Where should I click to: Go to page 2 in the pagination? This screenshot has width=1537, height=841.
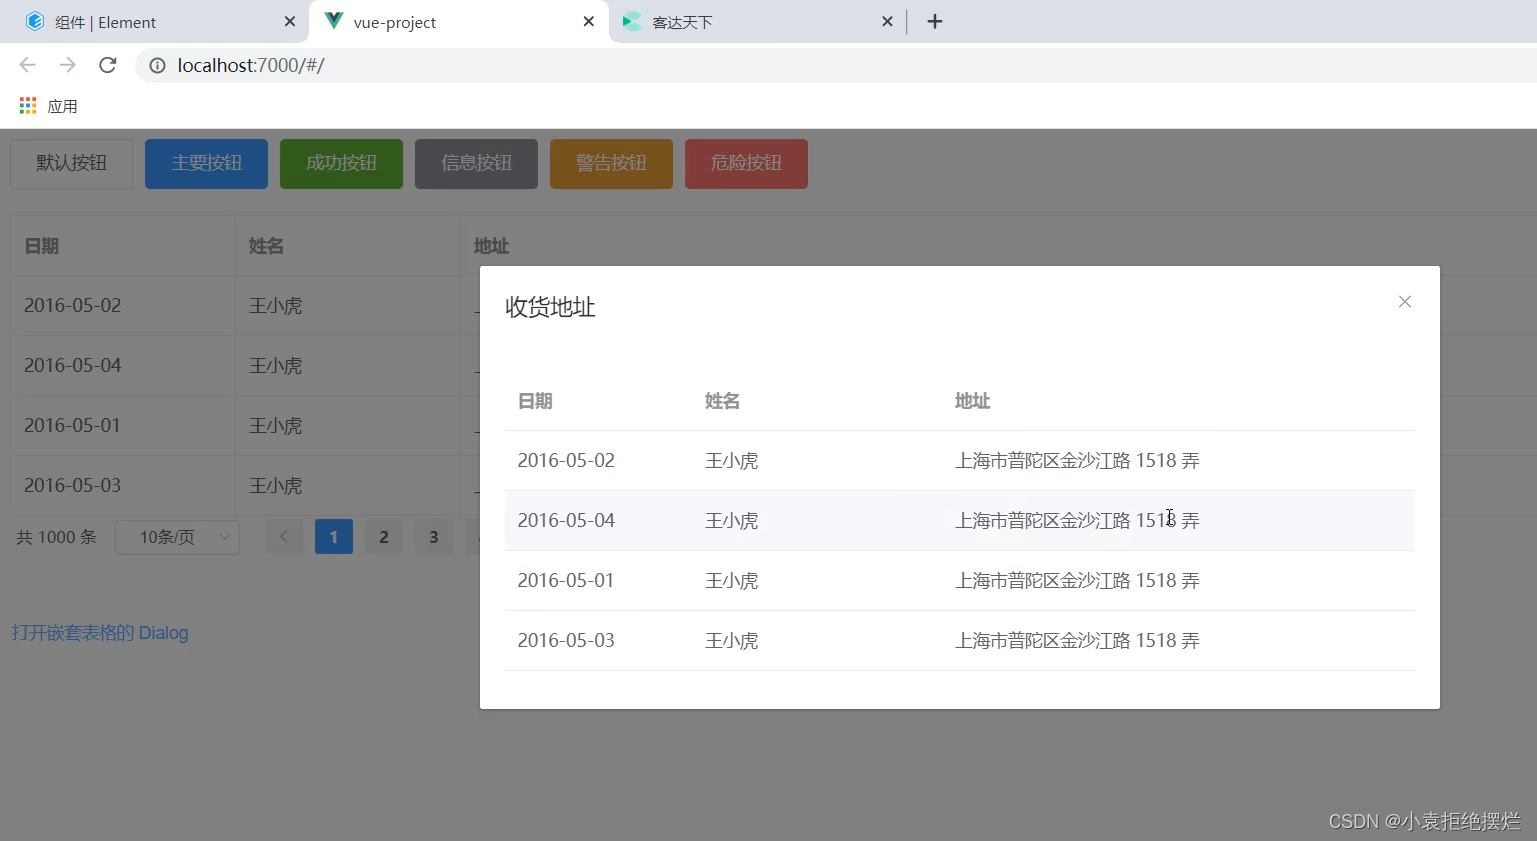(384, 537)
